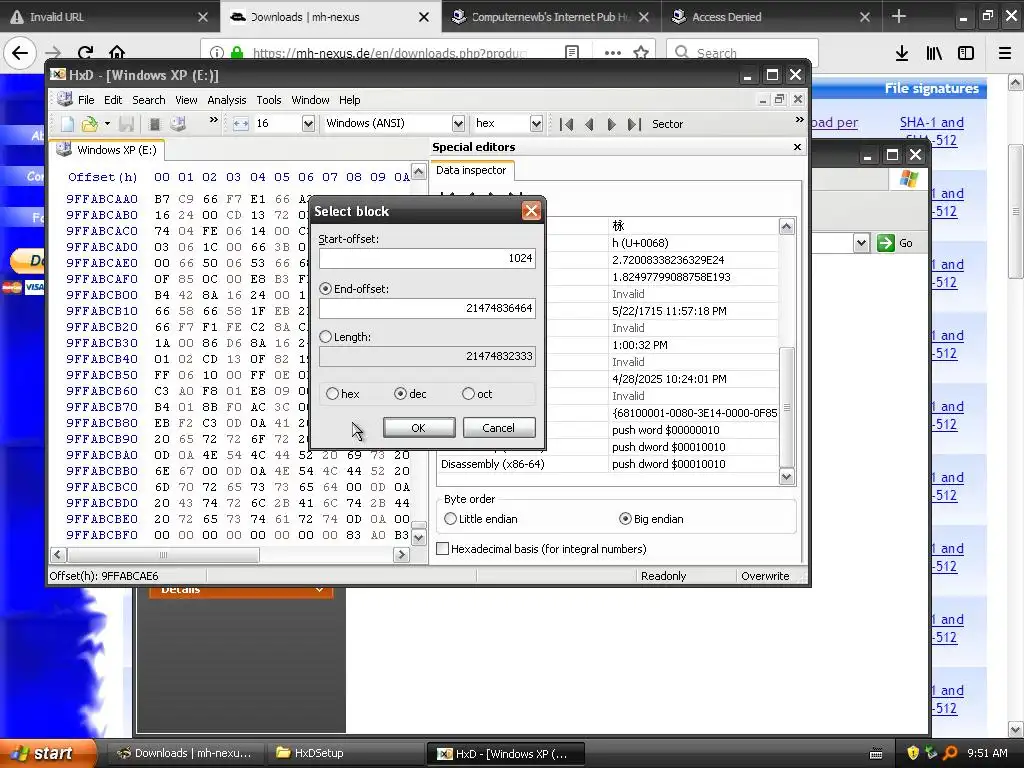
Task: Open HxD File menu
Action: tap(86, 100)
